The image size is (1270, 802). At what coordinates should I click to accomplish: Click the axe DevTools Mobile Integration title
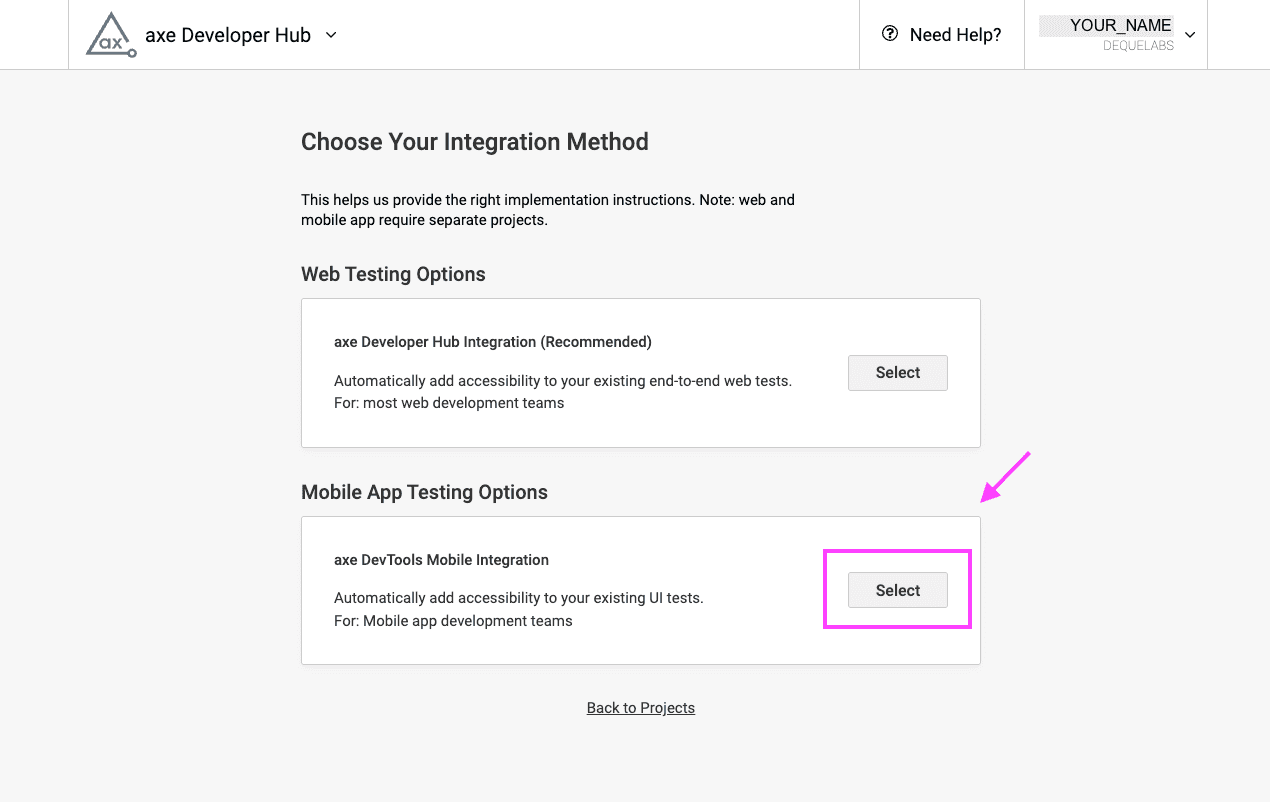tap(441, 560)
